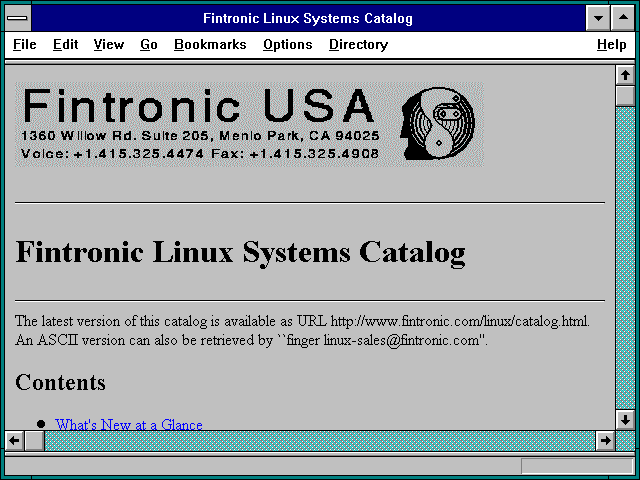Open the Directory menu
The height and width of the screenshot is (480, 640).
358,44
